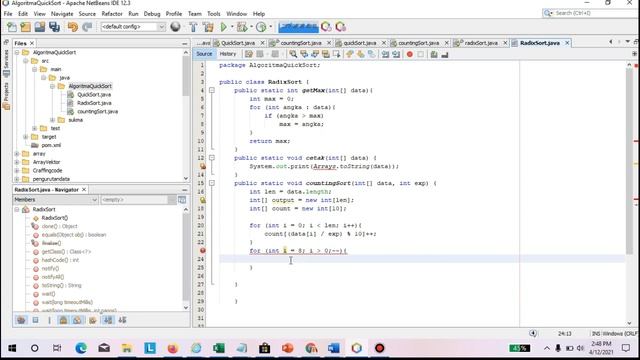Screen dimensions: 640x360
Task: Open the Run dropdown arrow beside play icon
Action: pos(232,27)
